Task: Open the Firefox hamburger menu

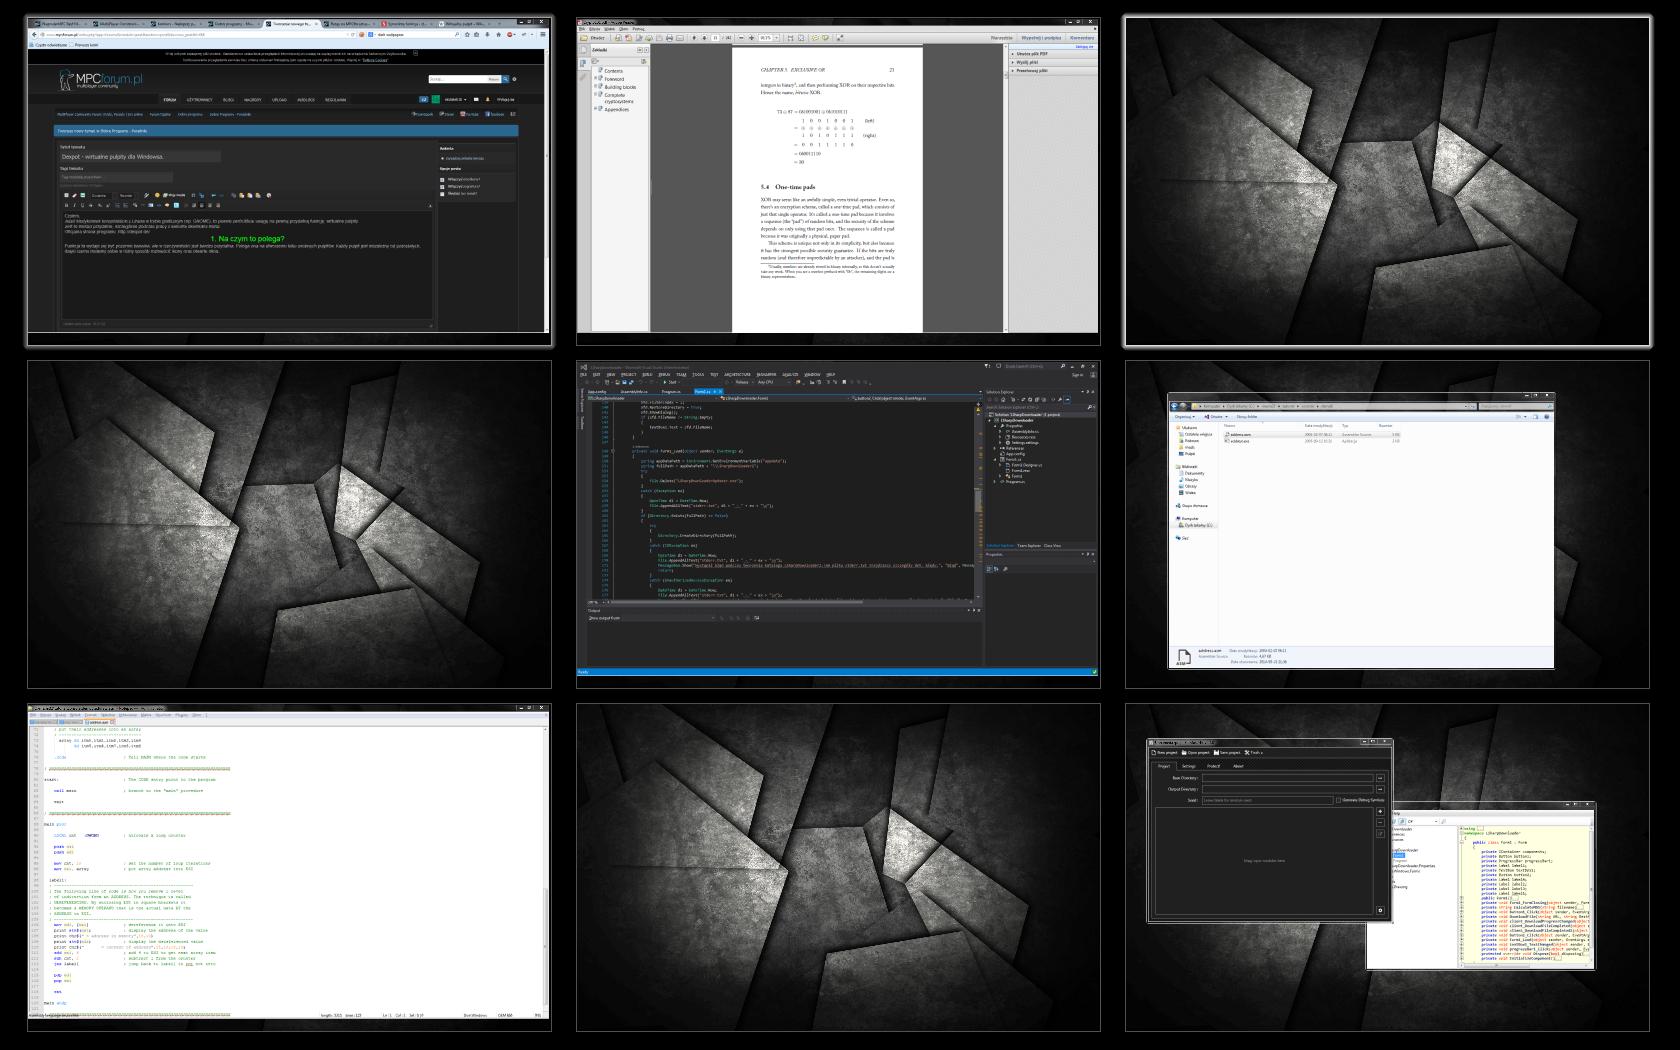Action: 543,34
